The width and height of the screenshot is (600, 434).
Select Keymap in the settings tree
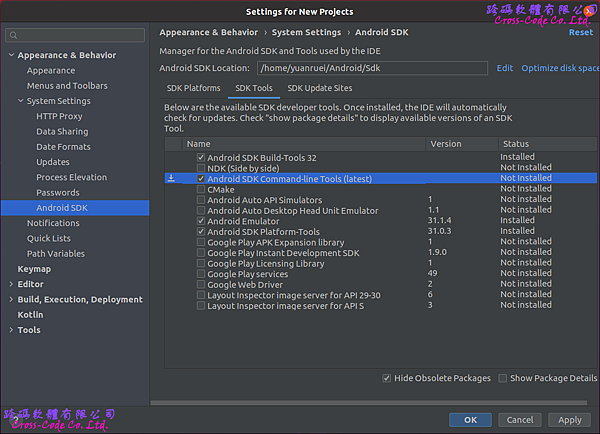34,269
